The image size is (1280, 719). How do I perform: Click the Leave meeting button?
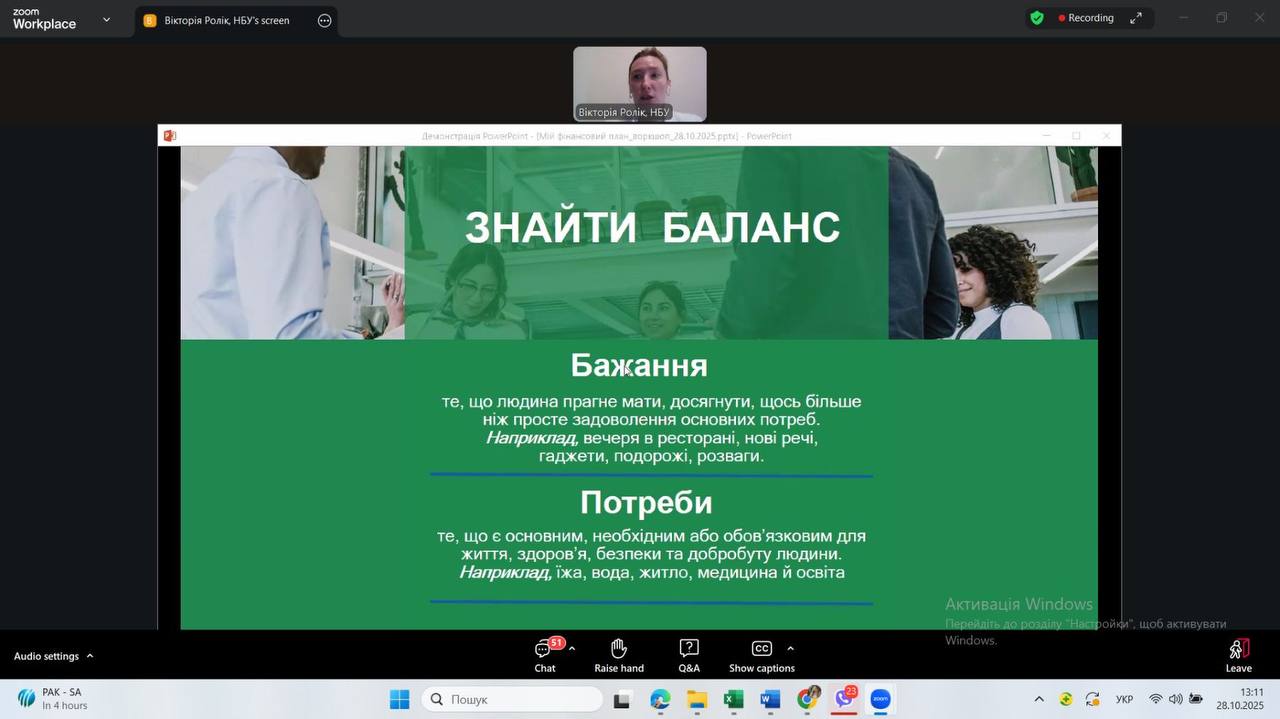coord(1238,655)
